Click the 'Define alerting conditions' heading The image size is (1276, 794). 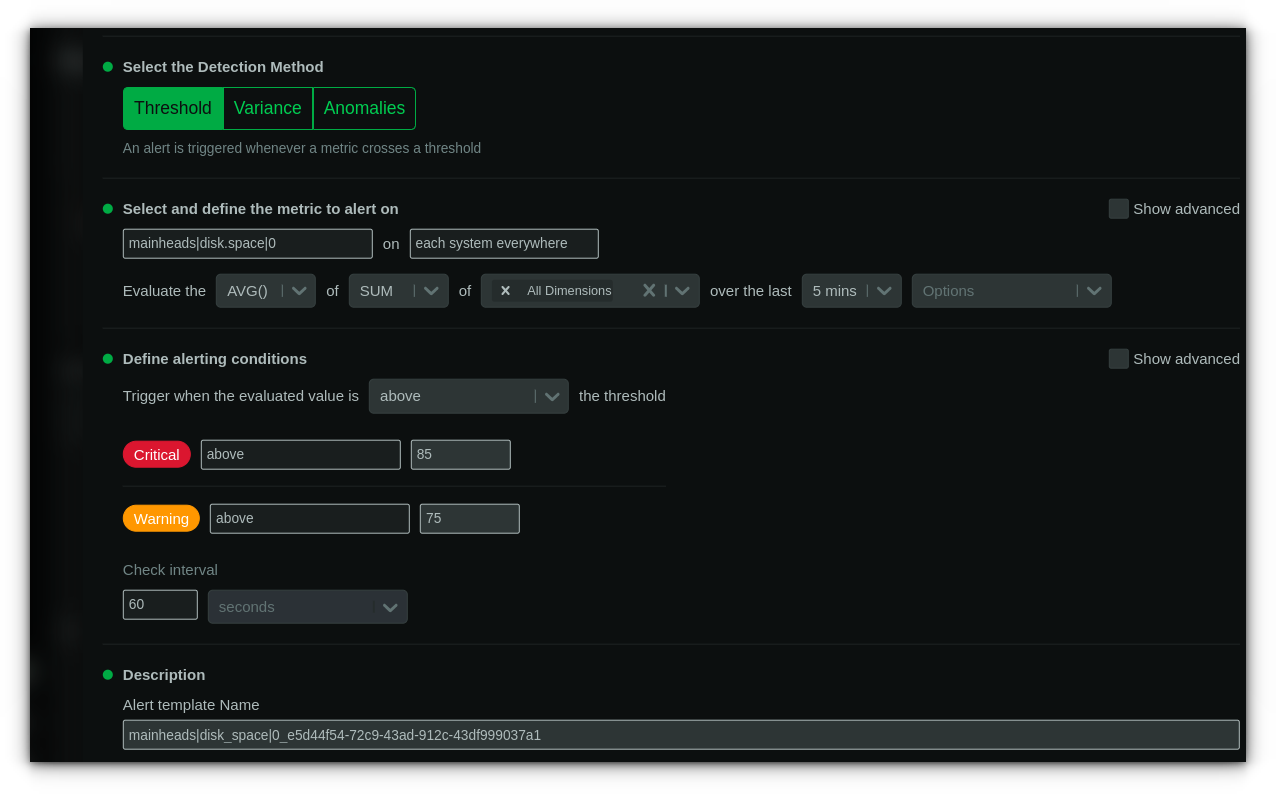(215, 359)
